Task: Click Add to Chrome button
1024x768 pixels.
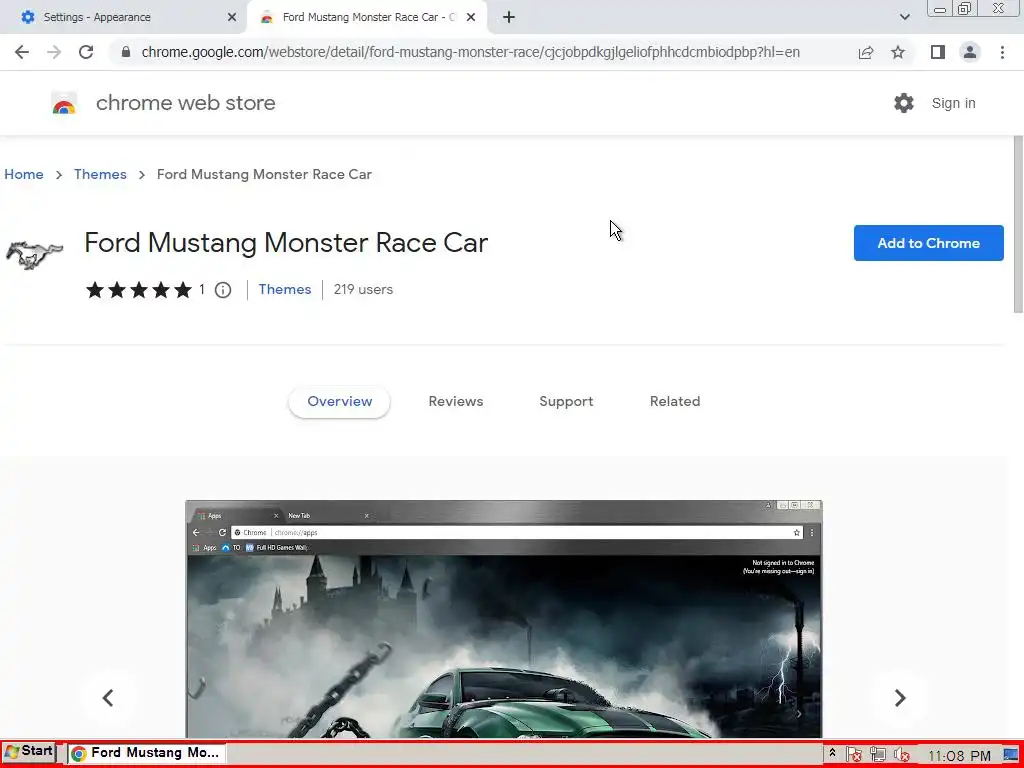Action: point(928,243)
